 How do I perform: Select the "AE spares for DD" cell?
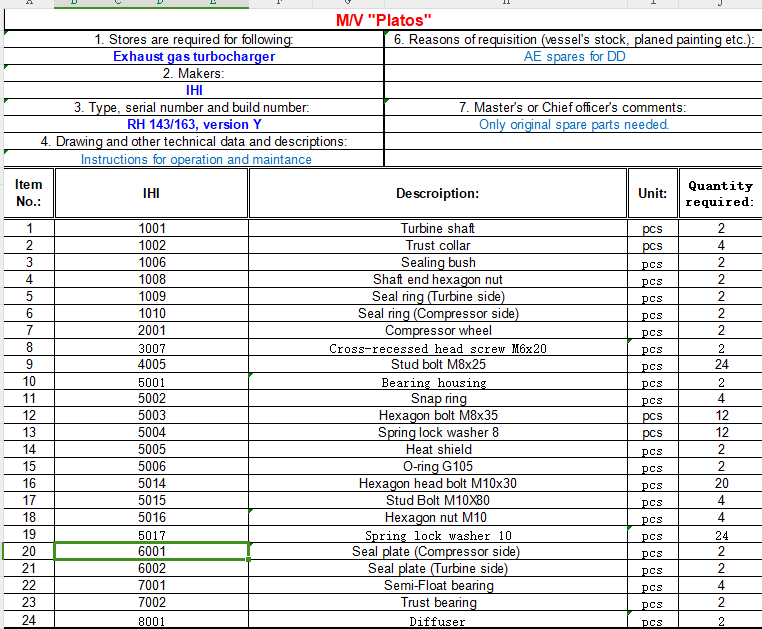click(x=574, y=57)
